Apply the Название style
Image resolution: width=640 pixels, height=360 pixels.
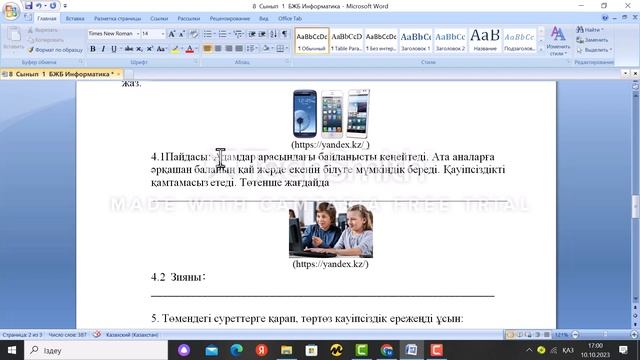point(485,41)
